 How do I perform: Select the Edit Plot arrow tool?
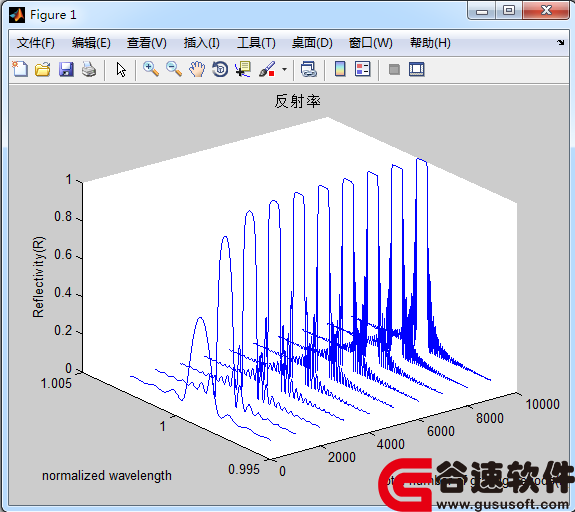[x=121, y=69]
